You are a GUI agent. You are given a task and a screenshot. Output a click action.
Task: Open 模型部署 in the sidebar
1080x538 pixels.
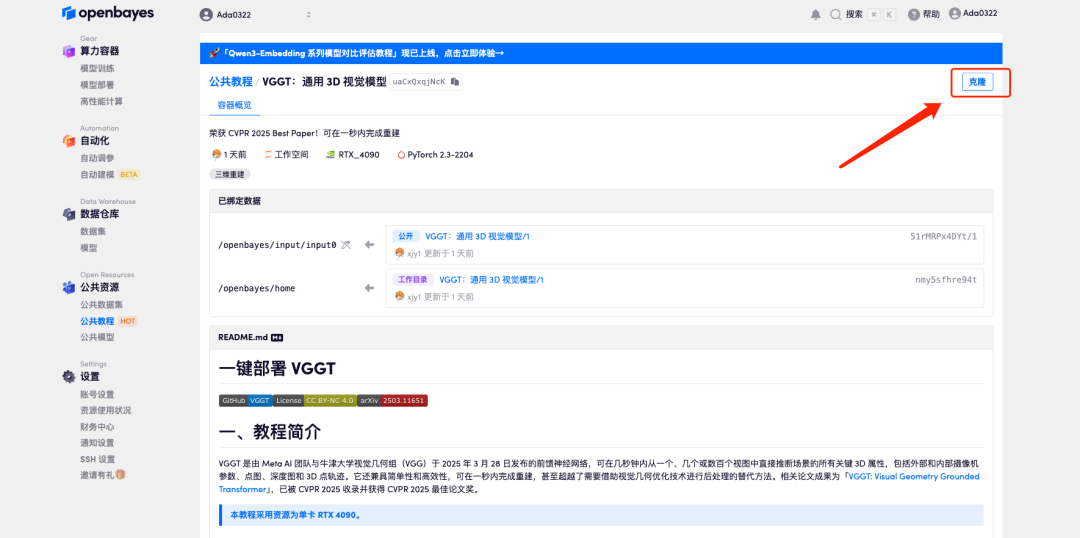[x=97, y=85]
